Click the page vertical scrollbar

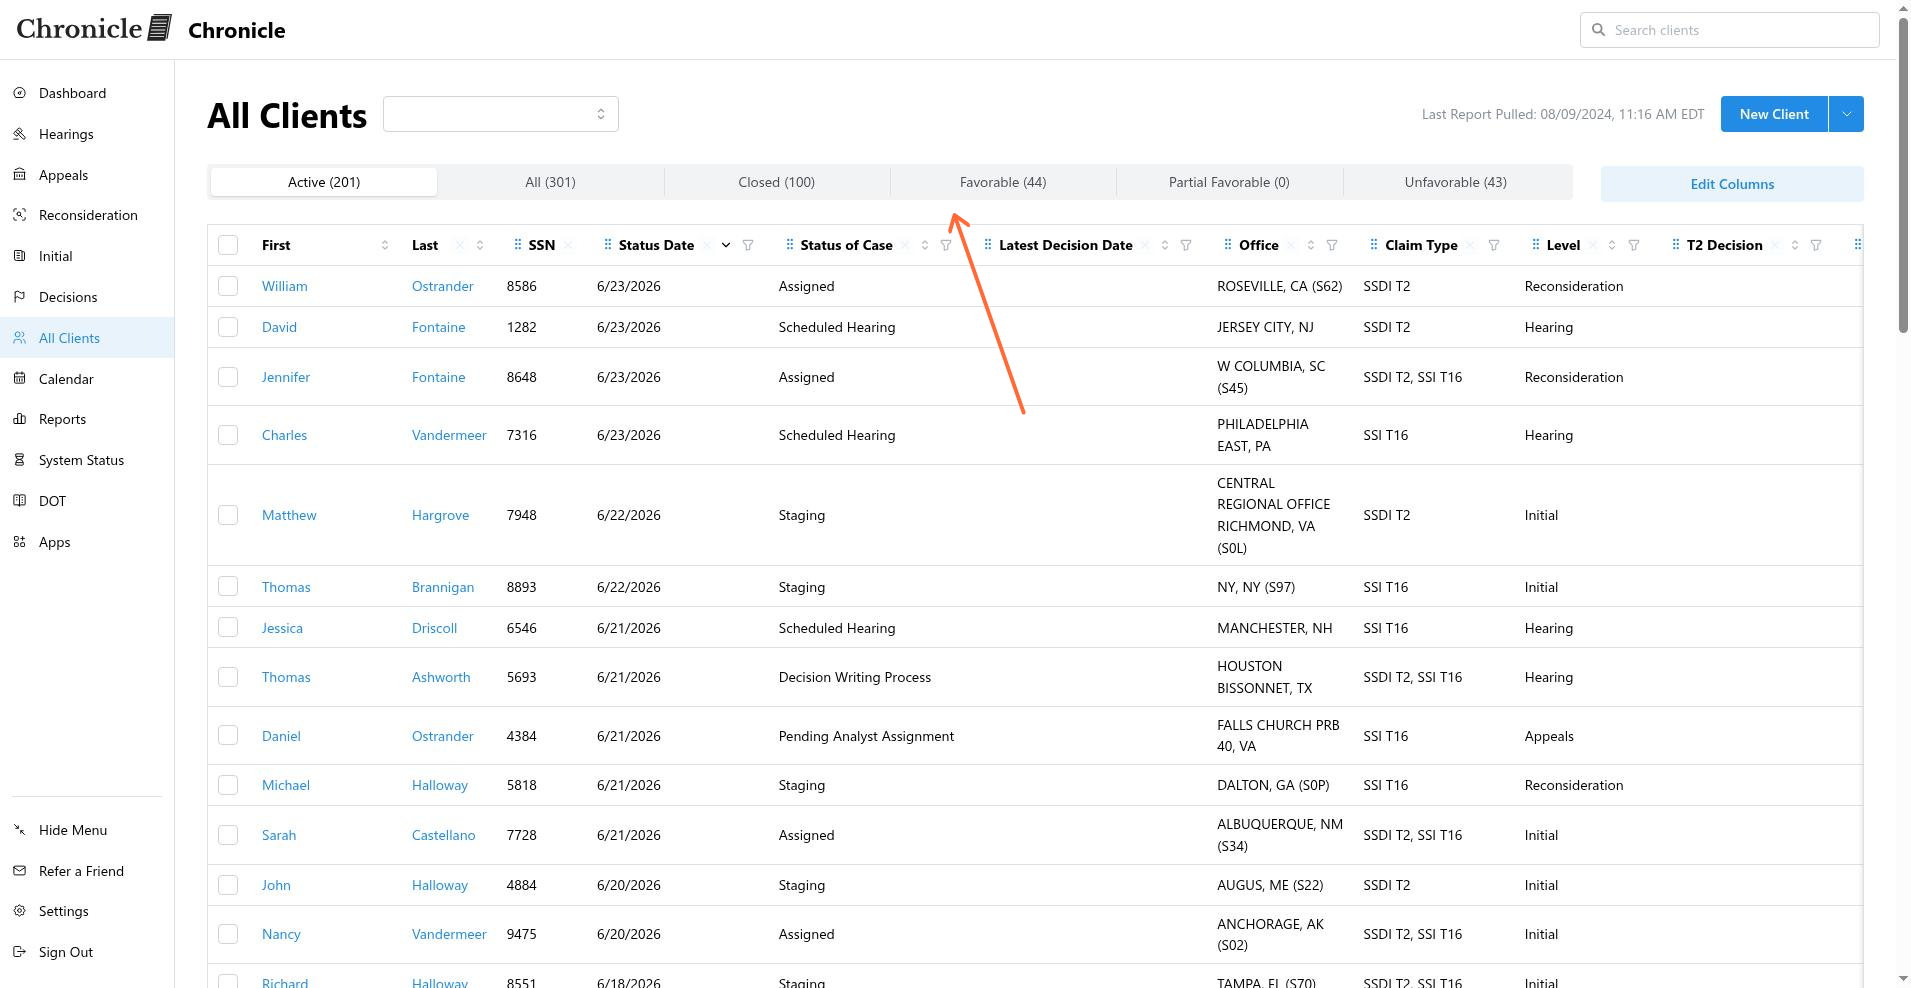1903,175
